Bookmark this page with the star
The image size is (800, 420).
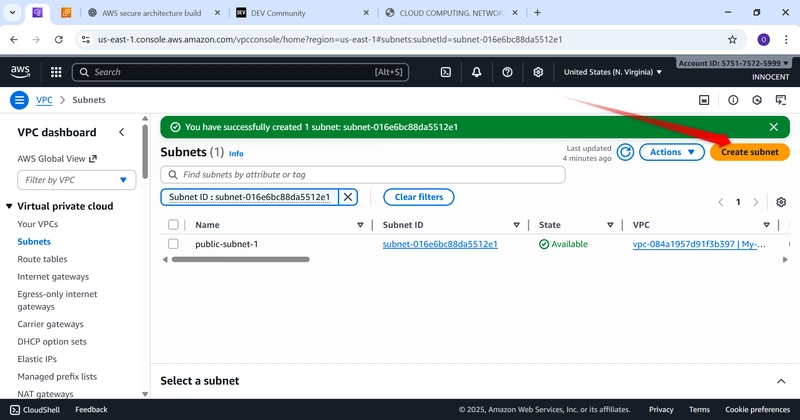tap(732, 39)
